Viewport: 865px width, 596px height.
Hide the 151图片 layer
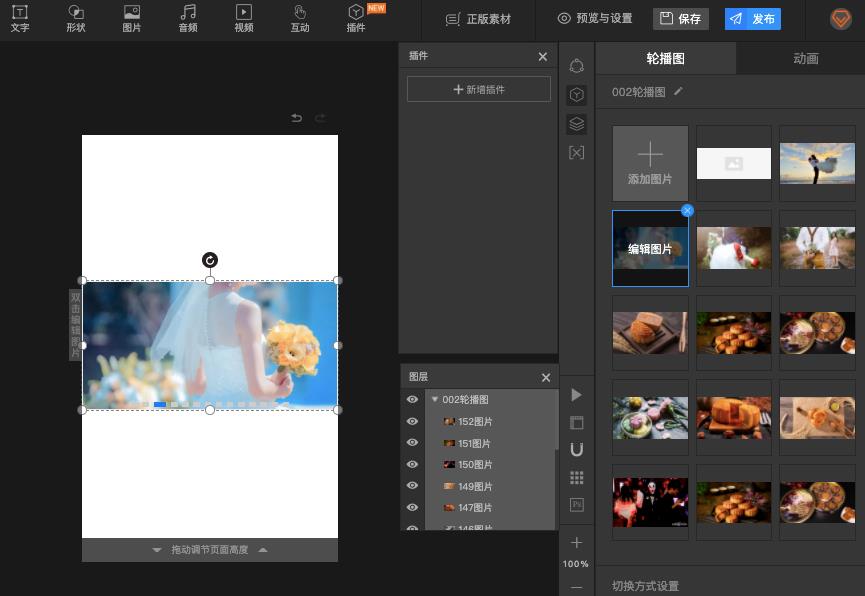[412, 443]
